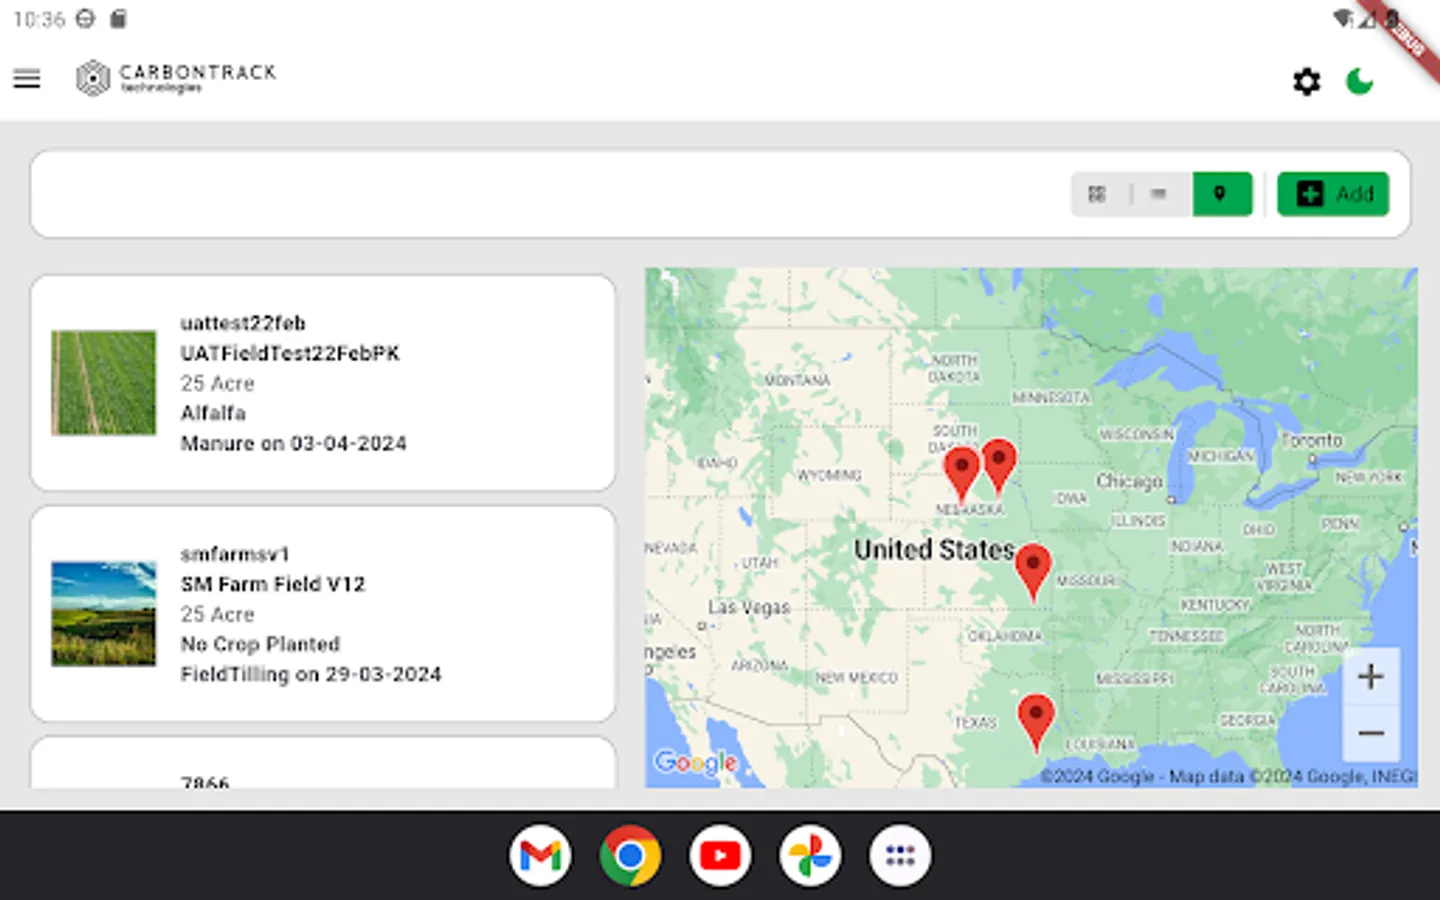
Task: Open Gmail from the taskbar
Action: click(540, 856)
